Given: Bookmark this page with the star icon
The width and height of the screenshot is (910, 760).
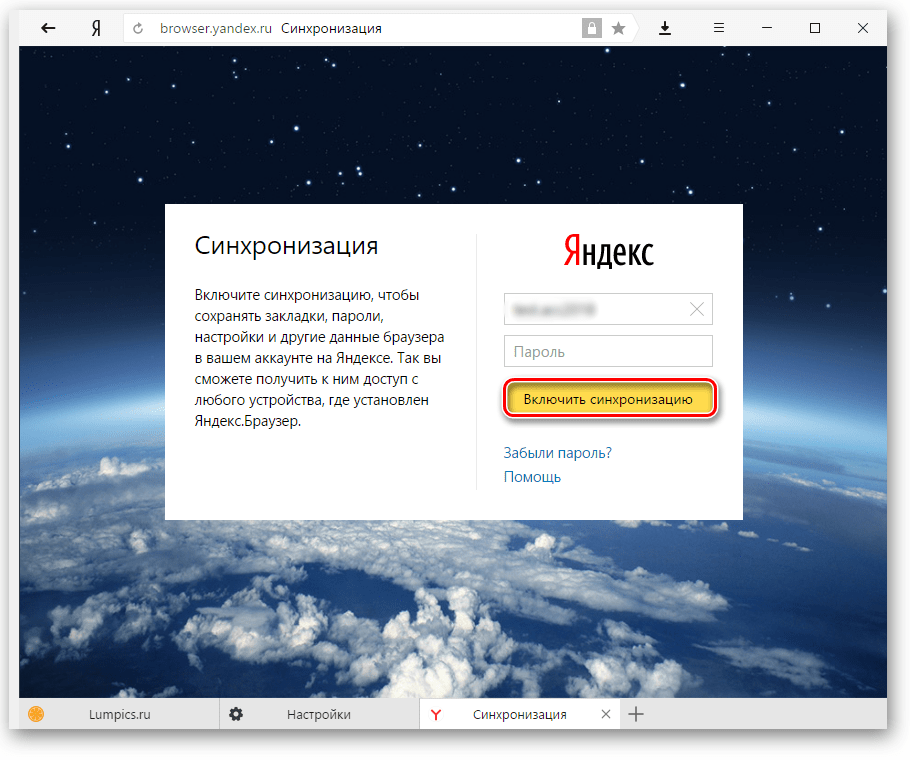Looking at the screenshot, I should tap(619, 28).
